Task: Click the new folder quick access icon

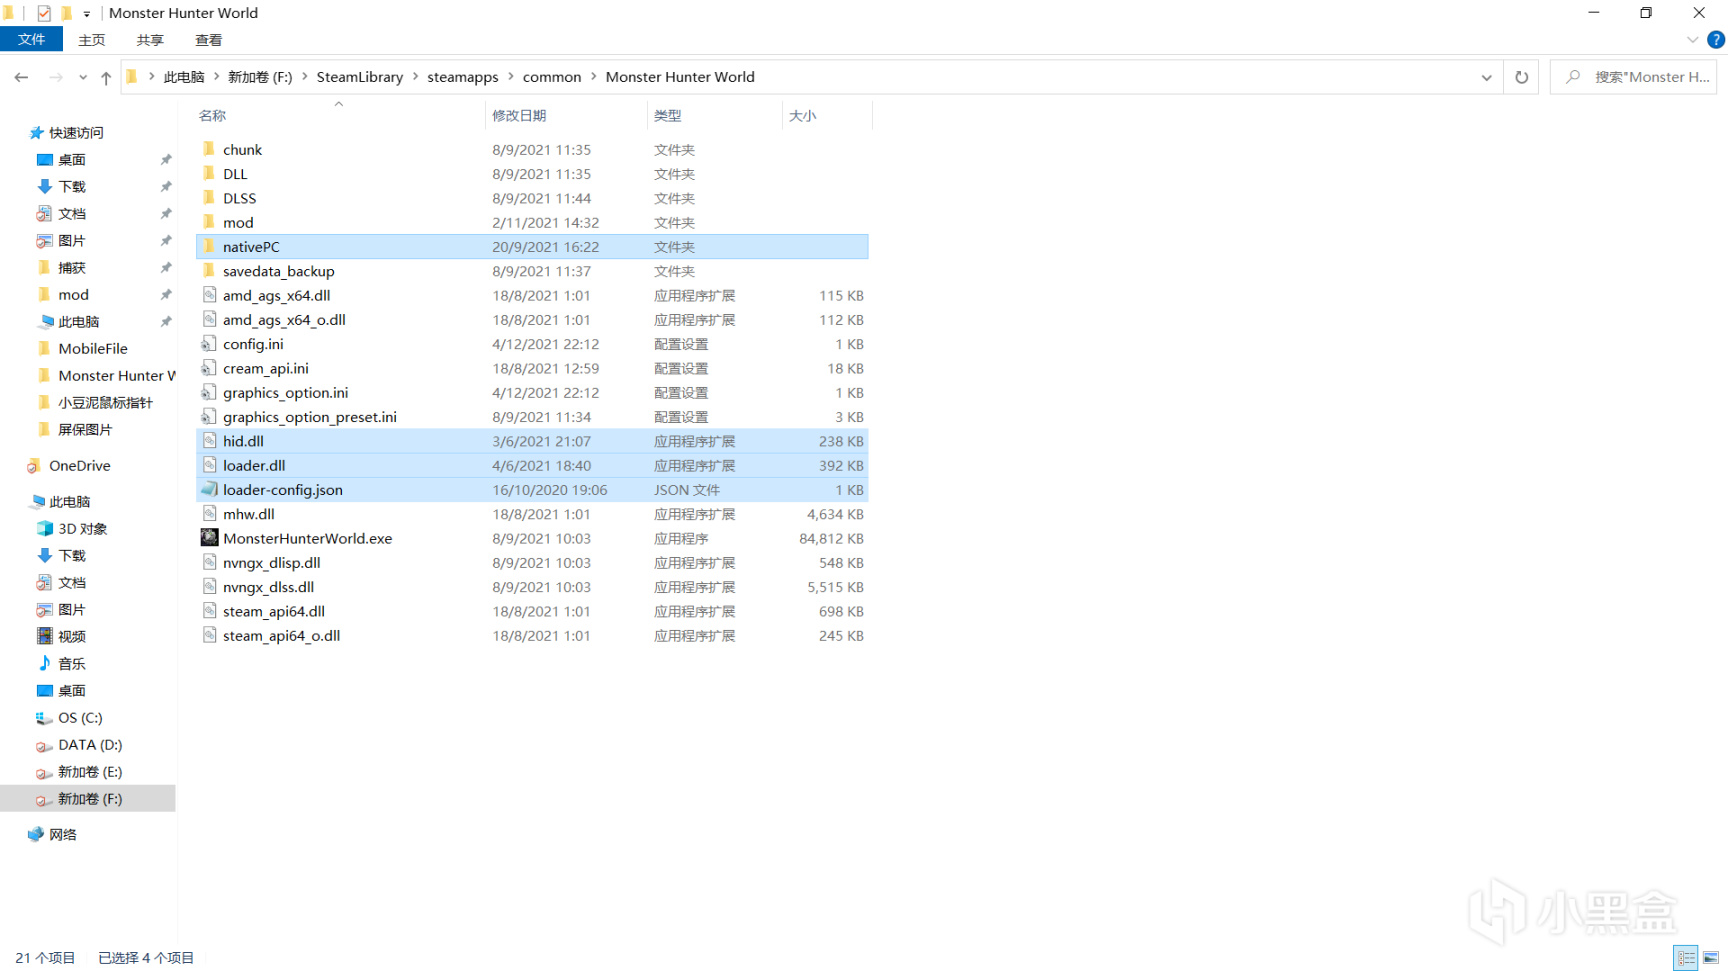Action: pyautogui.click(x=67, y=13)
